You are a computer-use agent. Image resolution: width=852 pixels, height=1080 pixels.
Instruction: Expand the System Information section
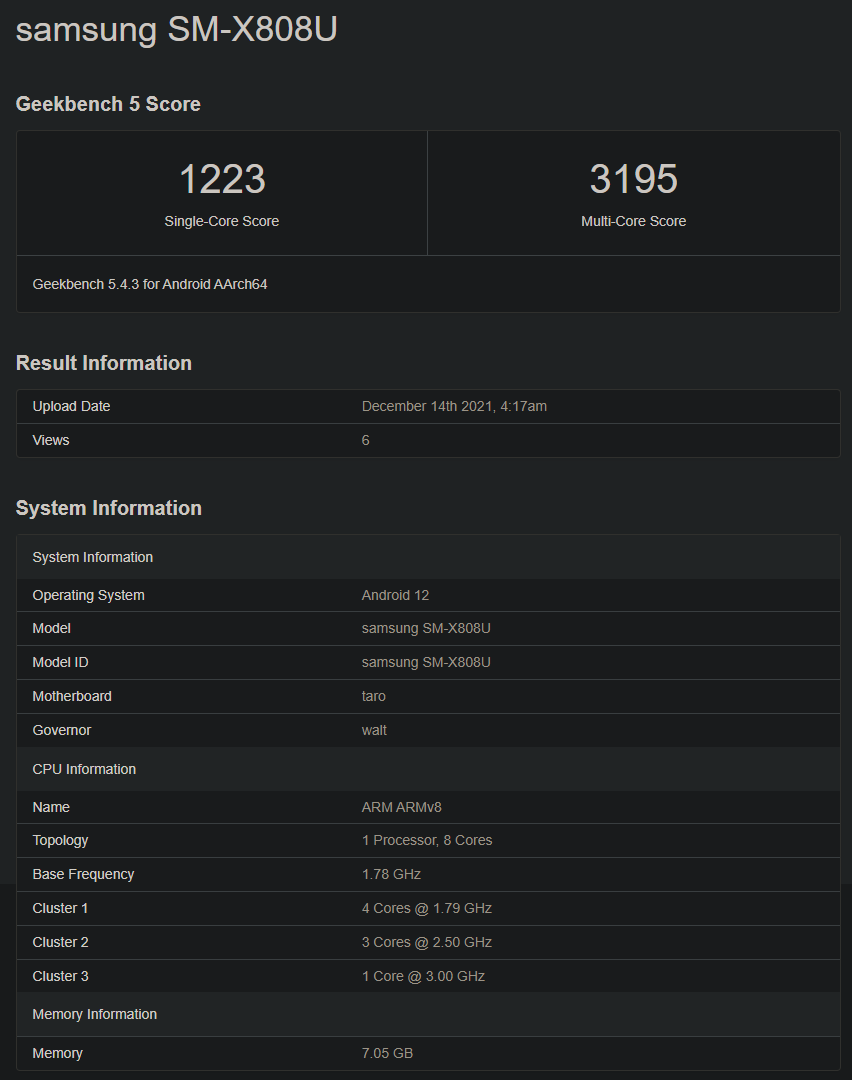[109, 508]
